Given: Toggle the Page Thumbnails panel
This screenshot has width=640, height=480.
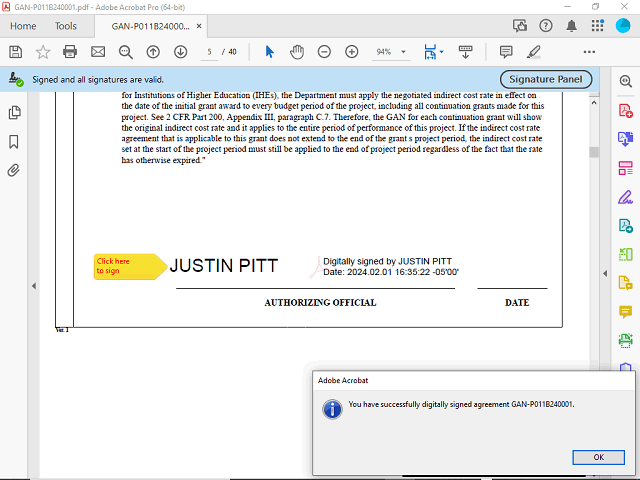Looking at the screenshot, I should click(14, 112).
